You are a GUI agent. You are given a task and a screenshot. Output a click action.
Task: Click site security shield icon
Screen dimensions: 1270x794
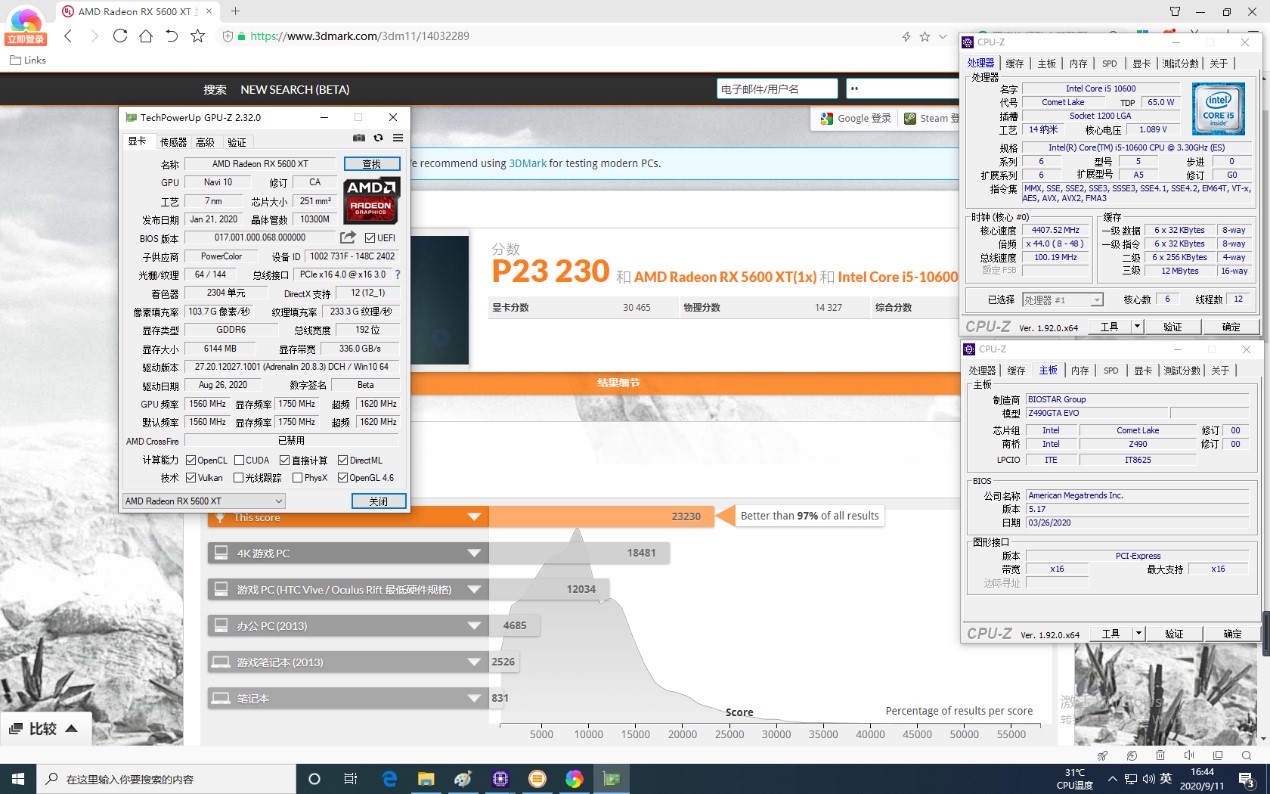pos(228,36)
